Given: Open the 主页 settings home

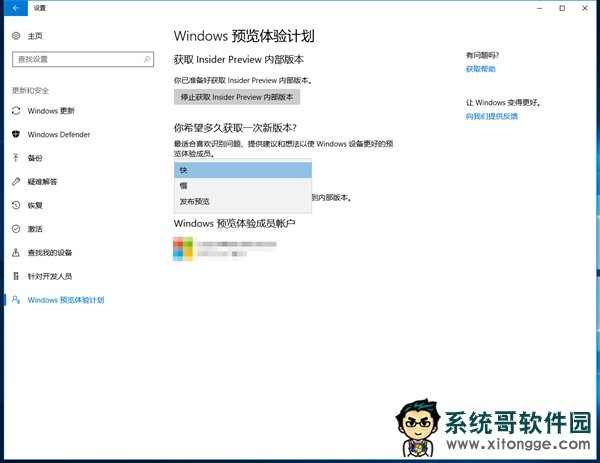Looking at the screenshot, I should point(35,36).
